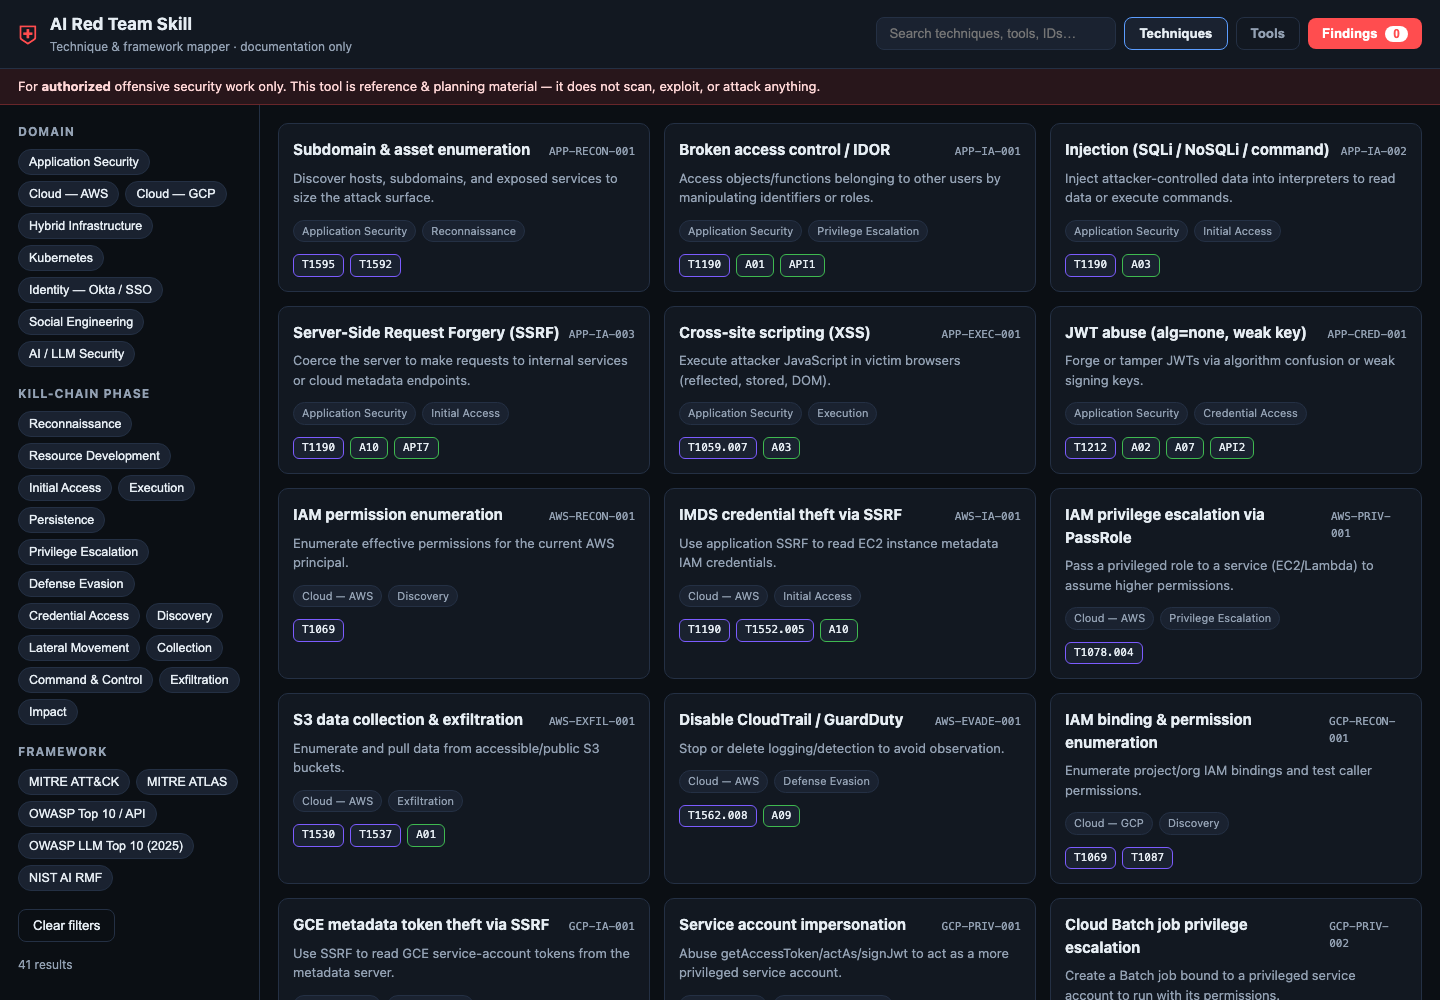Toggle Application Security domain filter
Viewport: 1440px width, 1000px height.
click(x=84, y=162)
